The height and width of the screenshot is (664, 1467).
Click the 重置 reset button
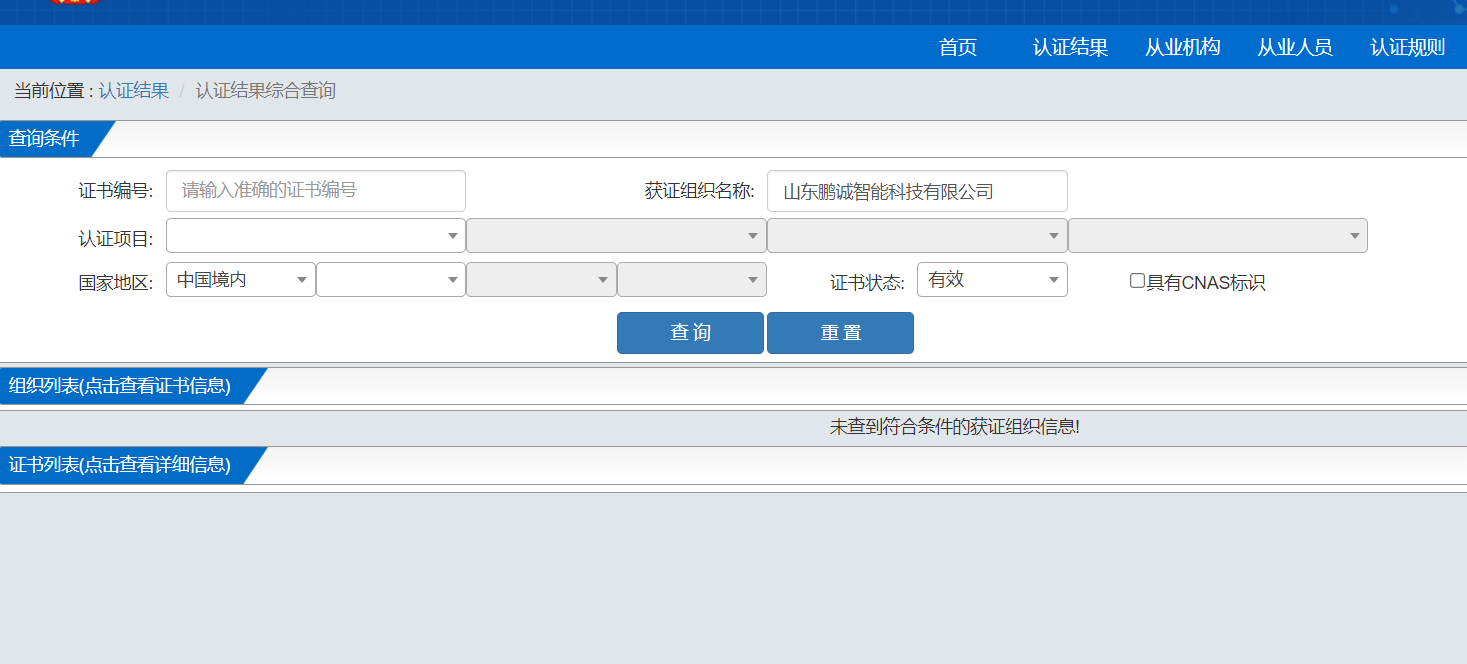tap(840, 333)
